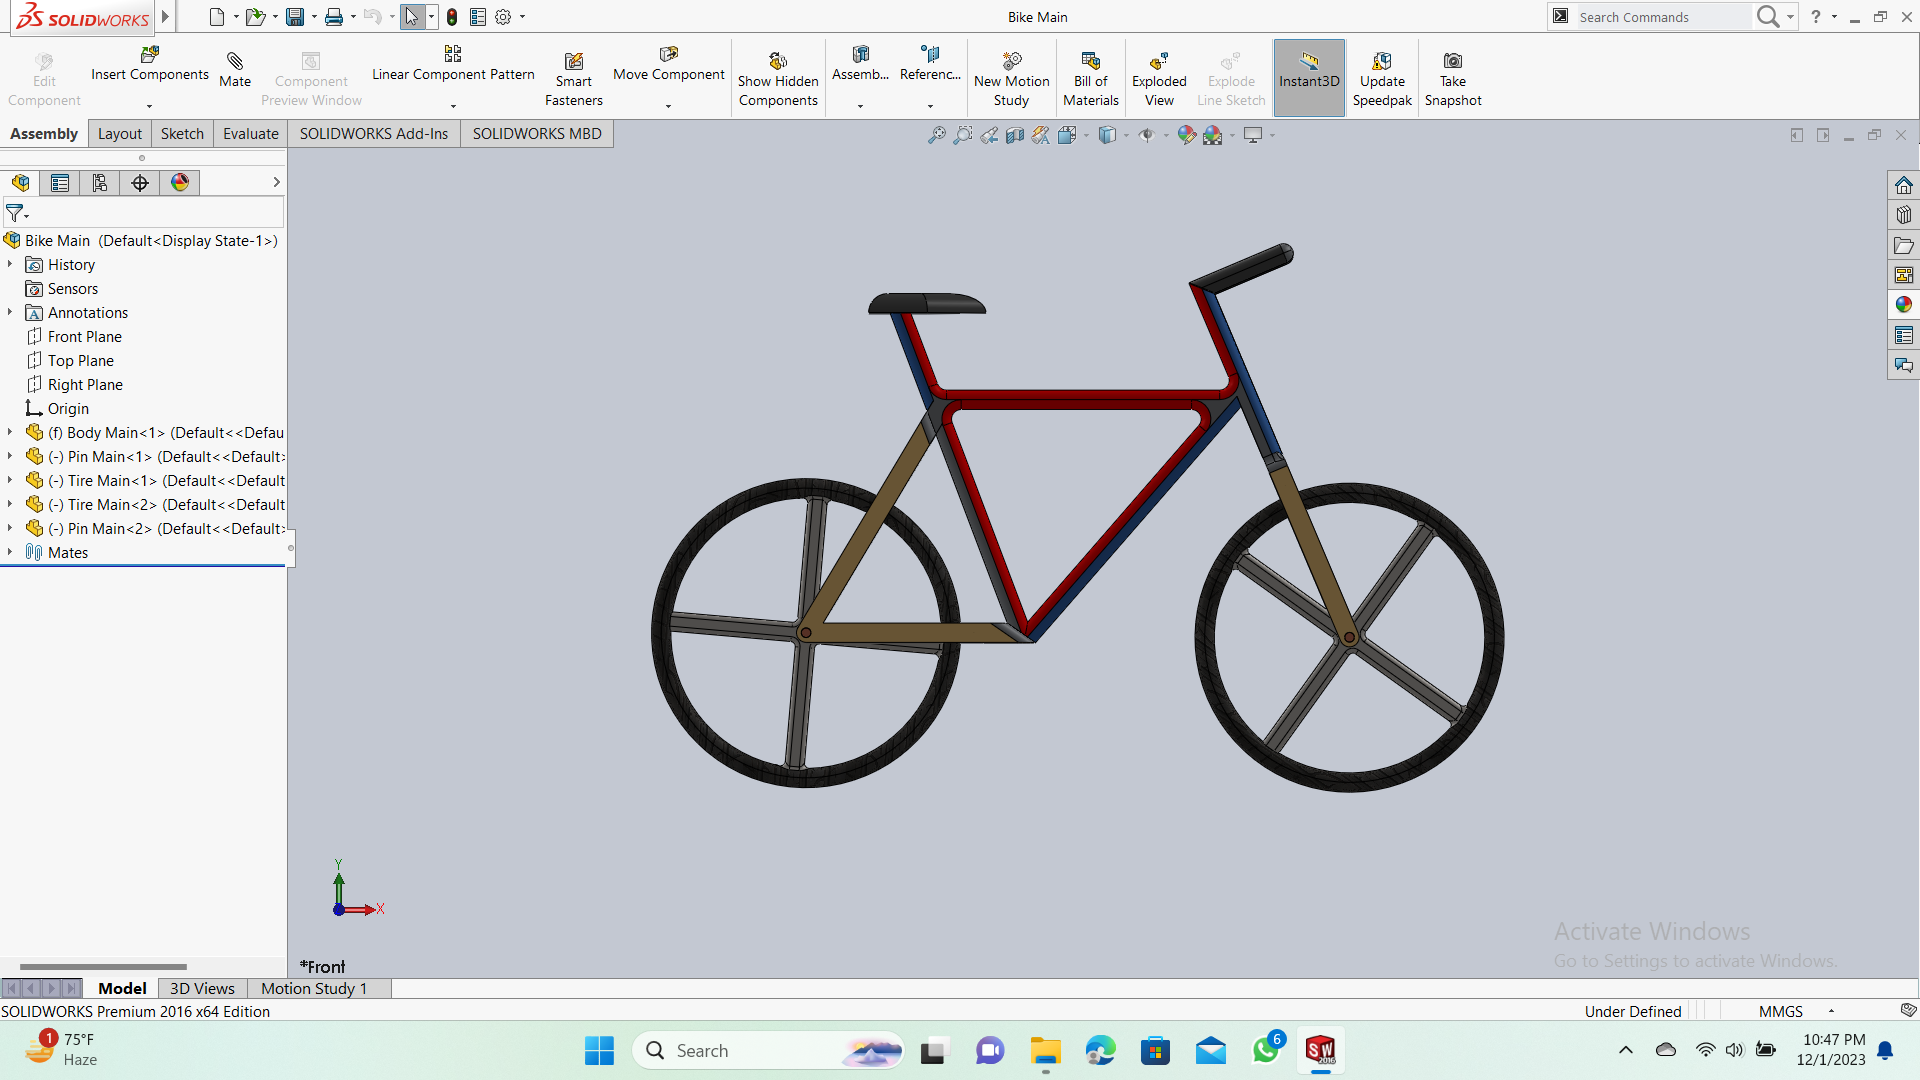Expand Pin Main<2> component
Image resolution: width=1920 pixels, height=1080 pixels.
[10, 528]
